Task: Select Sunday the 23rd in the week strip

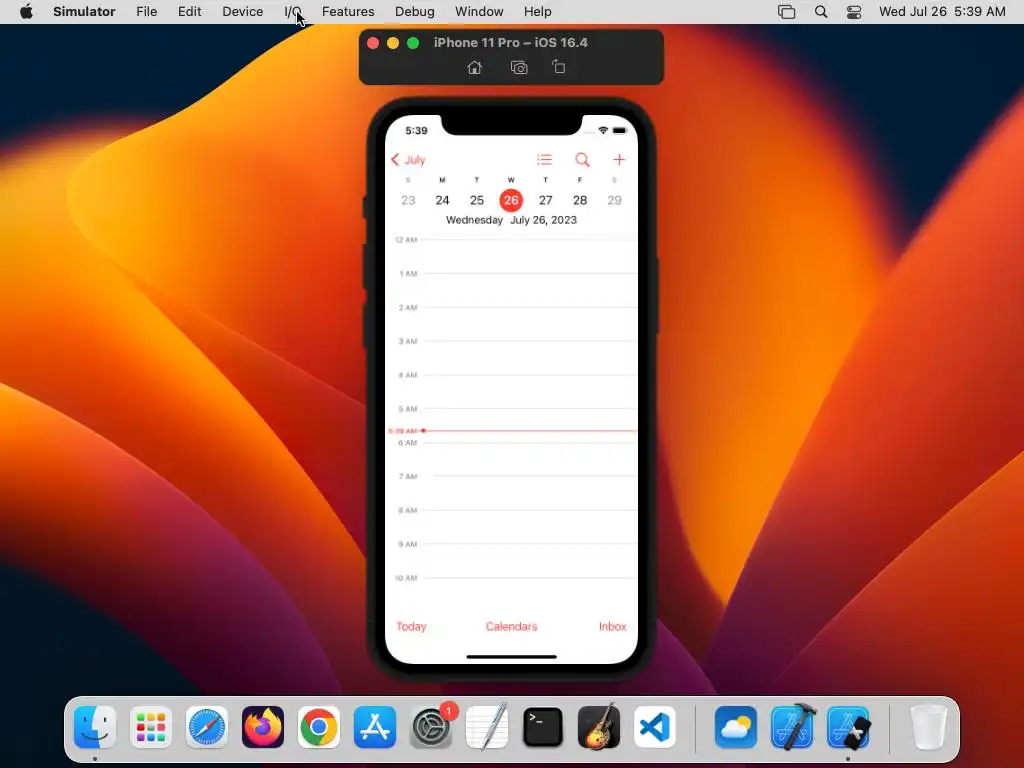Action: [x=408, y=200]
